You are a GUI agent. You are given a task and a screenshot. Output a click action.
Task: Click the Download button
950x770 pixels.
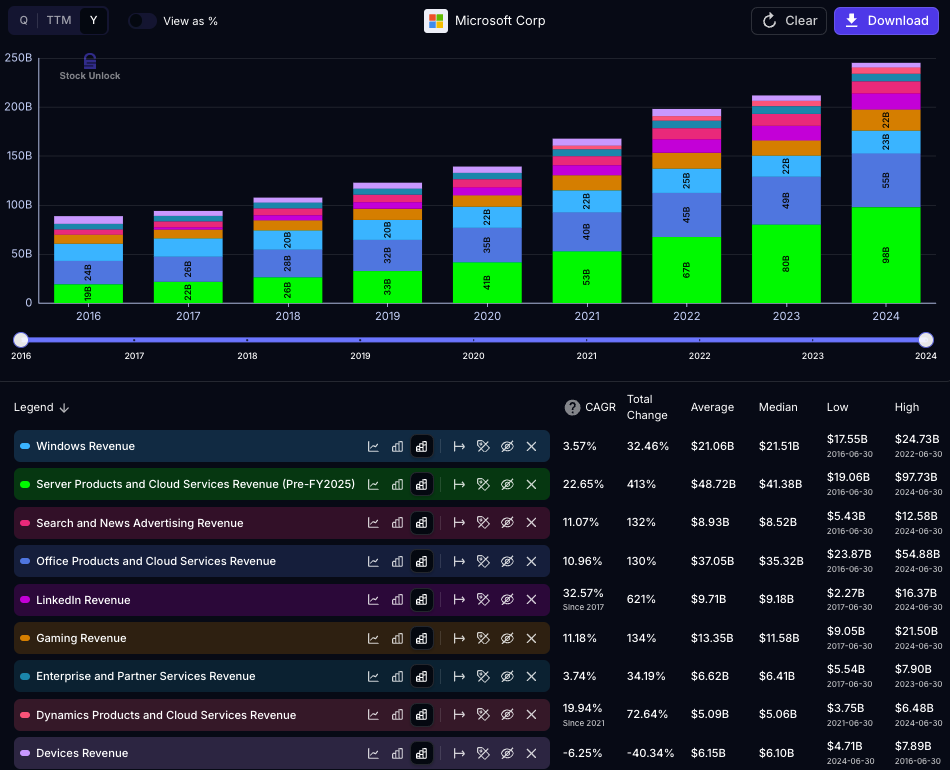[x=886, y=21]
